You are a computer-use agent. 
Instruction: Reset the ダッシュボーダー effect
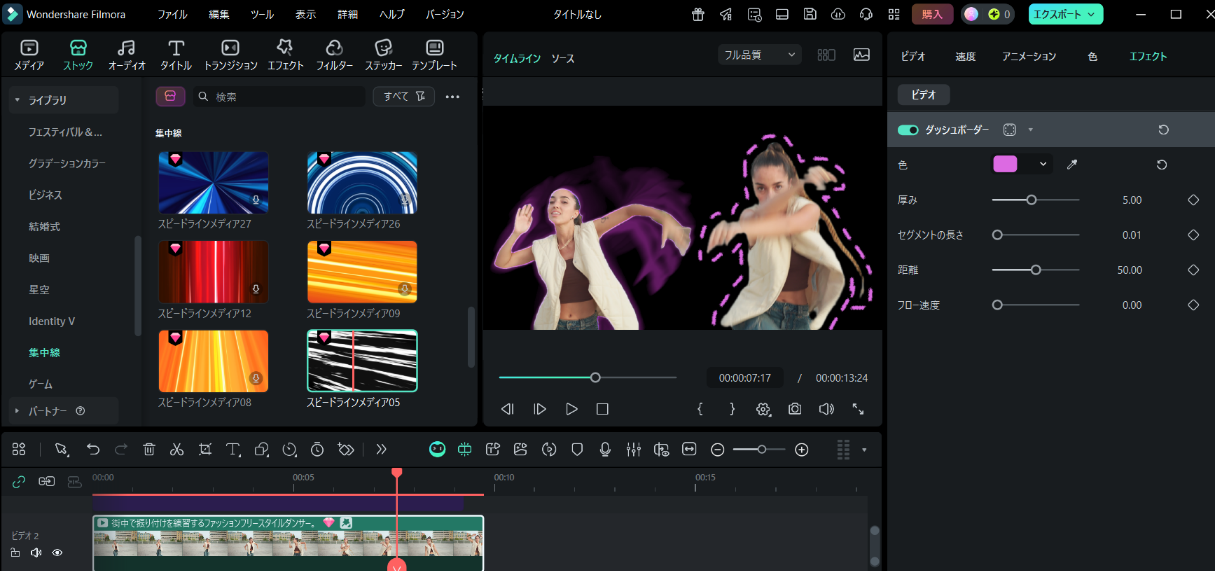click(x=1163, y=130)
